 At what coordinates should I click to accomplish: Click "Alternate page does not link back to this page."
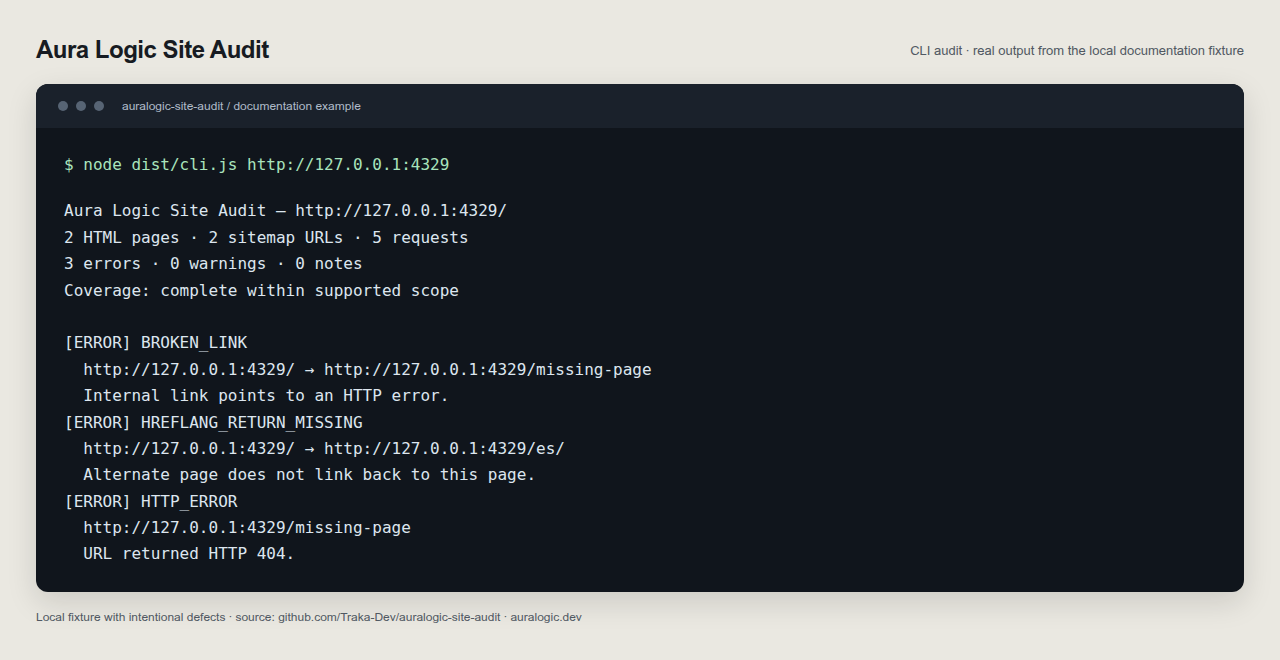309,475
